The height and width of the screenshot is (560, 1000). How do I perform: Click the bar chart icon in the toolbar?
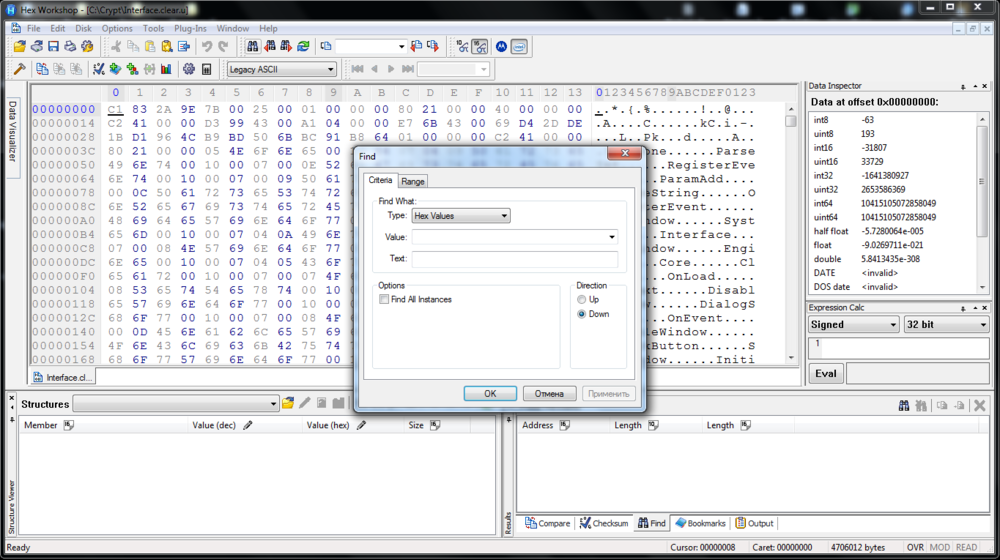tap(165, 69)
